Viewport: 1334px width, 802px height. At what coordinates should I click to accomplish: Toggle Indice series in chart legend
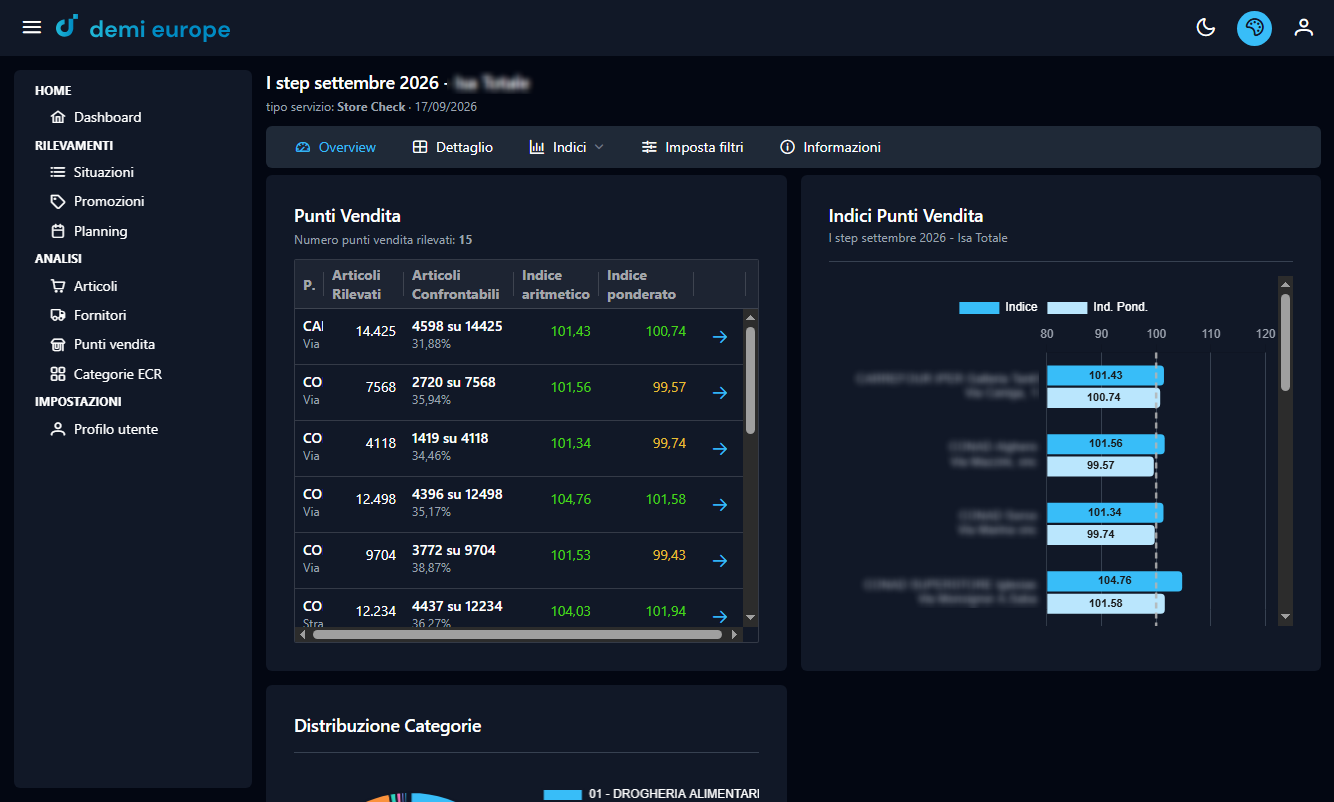click(x=998, y=307)
